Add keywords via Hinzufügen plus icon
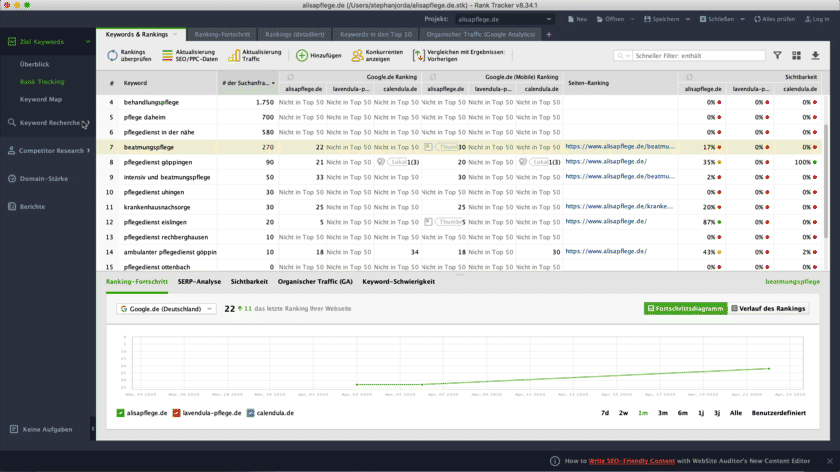The width and height of the screenshot is (840, 472). 302,55
